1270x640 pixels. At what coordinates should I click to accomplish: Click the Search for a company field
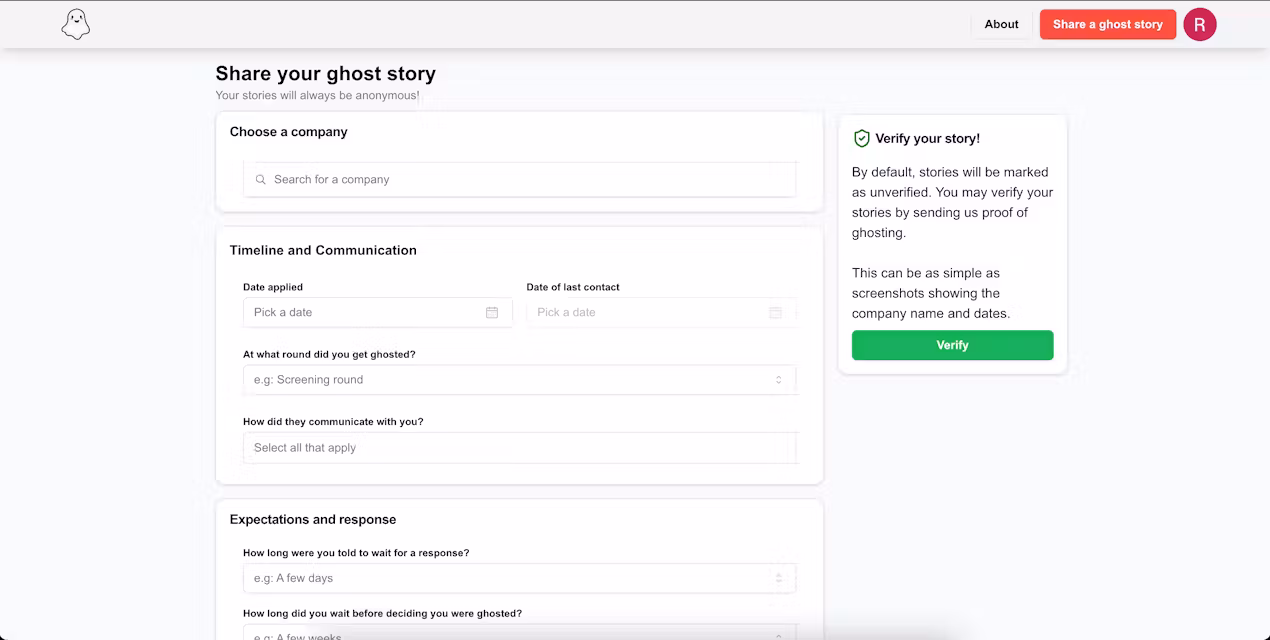pos(519,179)
